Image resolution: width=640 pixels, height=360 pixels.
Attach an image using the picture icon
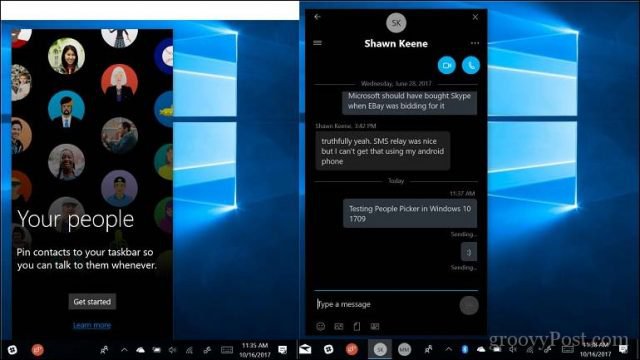pyautogui.click(x=339, y=326)
